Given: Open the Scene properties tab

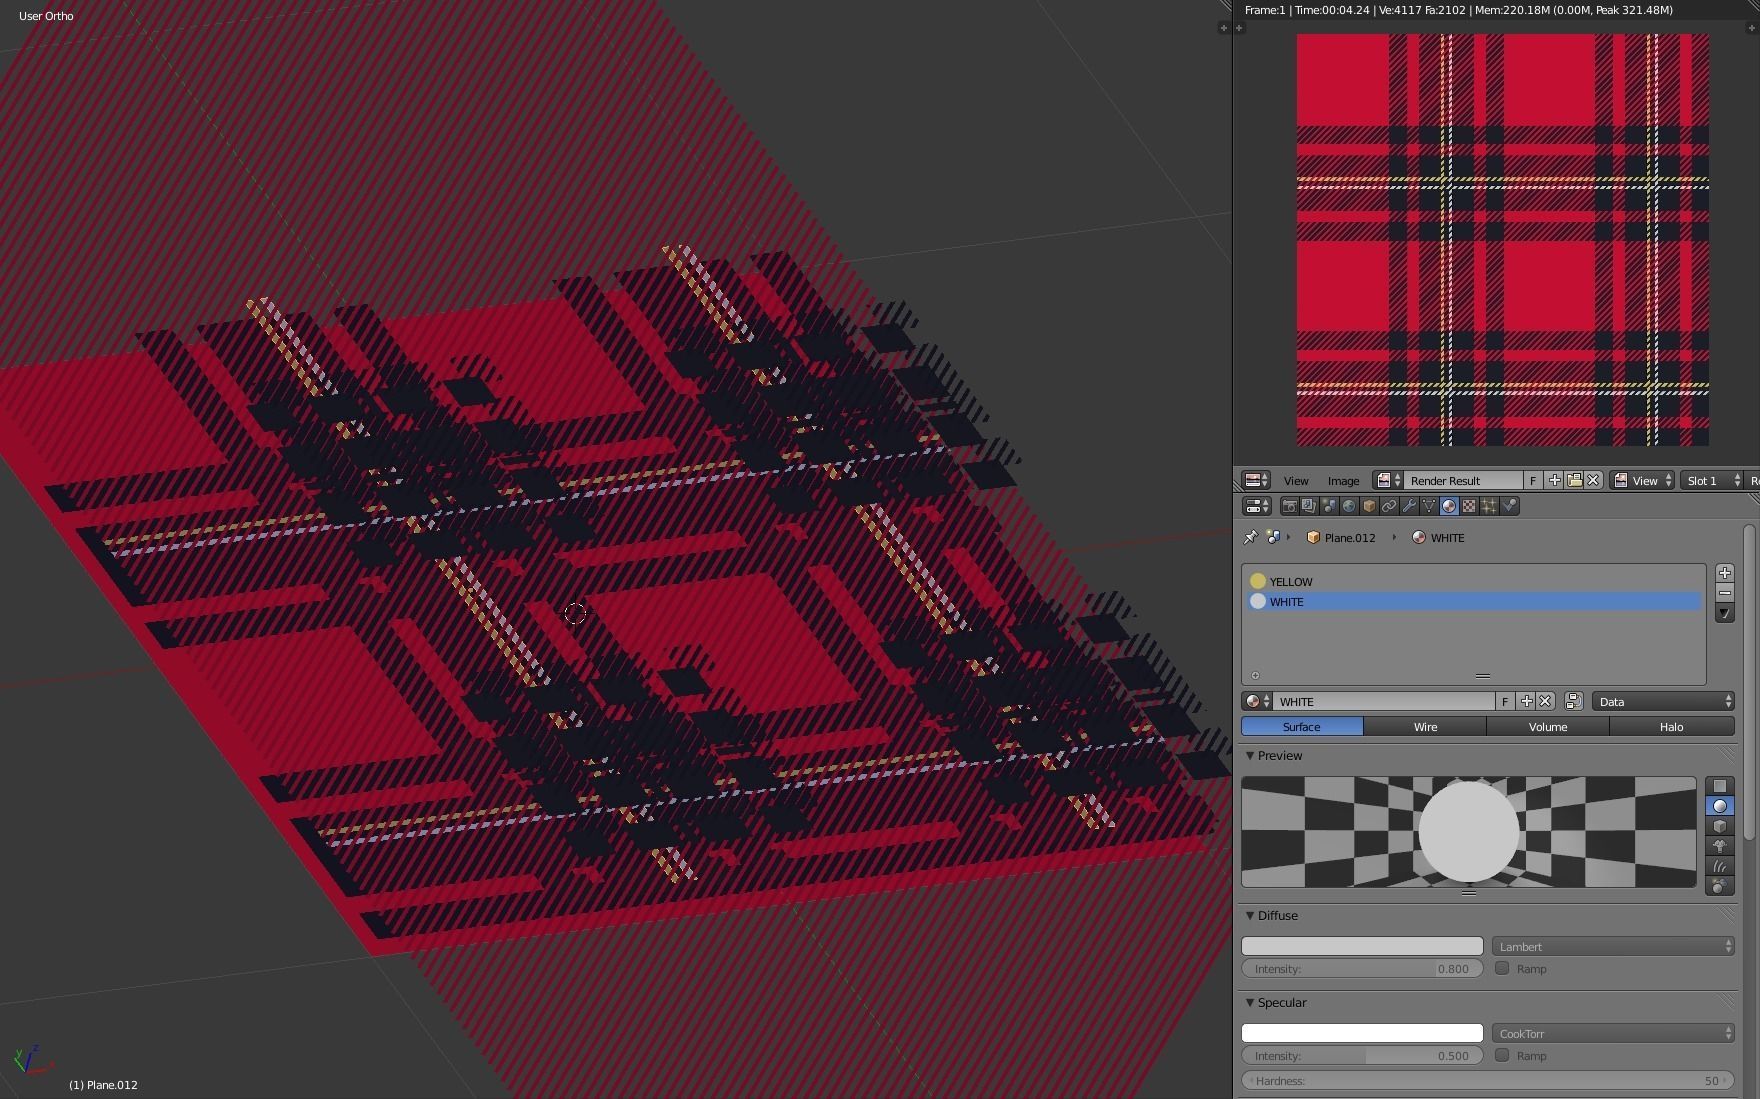Looking at the screenshot, I should point(1329,506).
